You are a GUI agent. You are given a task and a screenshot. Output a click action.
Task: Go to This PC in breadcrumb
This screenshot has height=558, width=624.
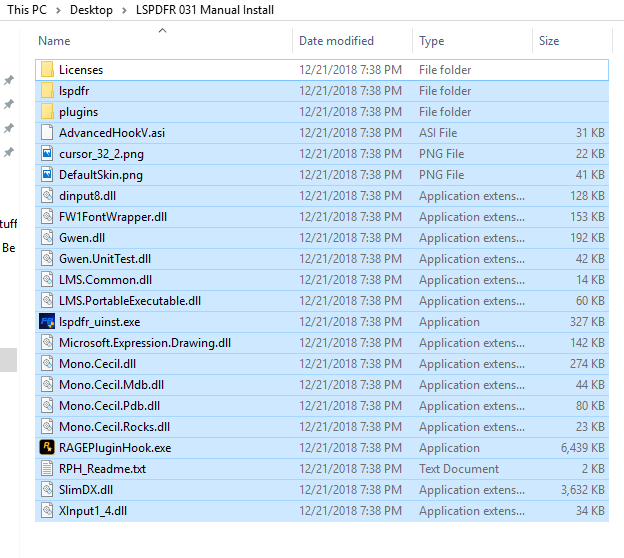coord(27,10)
